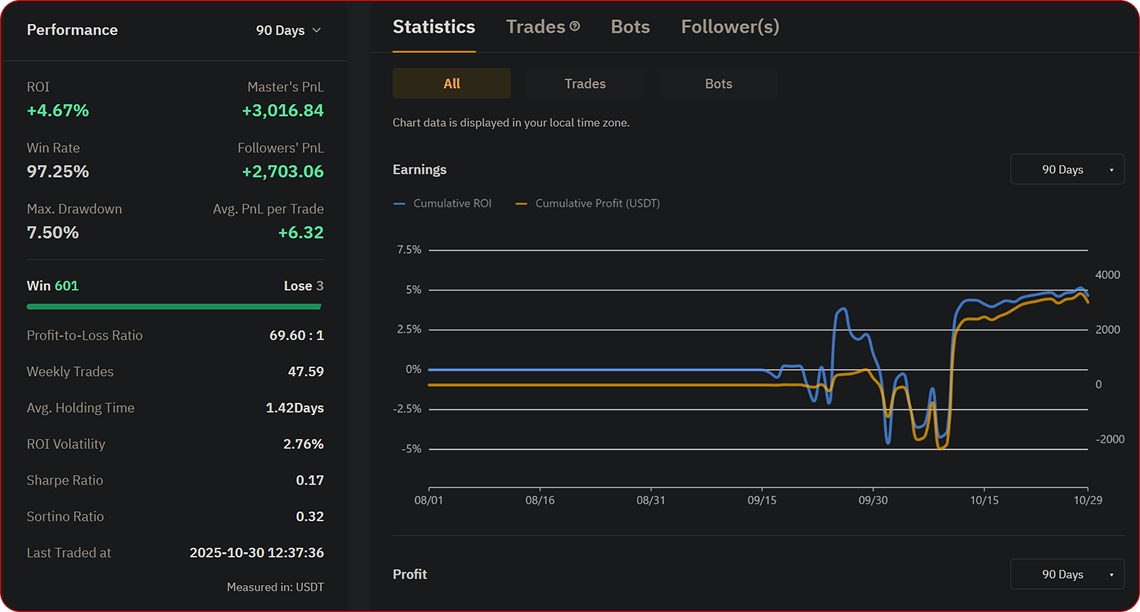Click the Sortino Ratio label
This screenshot has width=1140, height=612.
(65, 516)
